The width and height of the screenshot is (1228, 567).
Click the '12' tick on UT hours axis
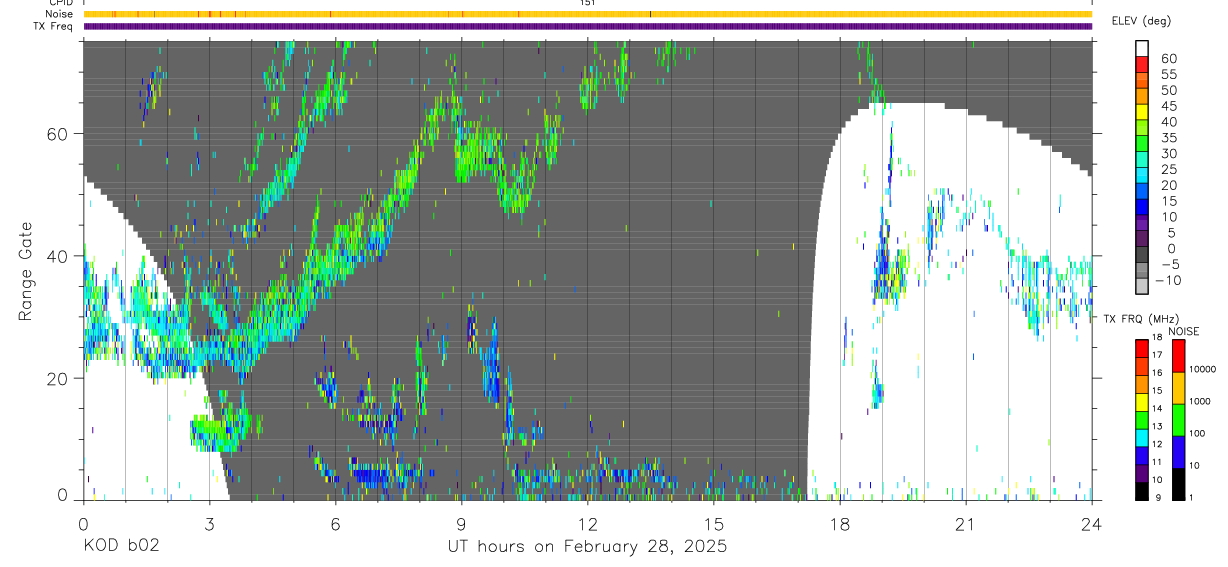(588, 523)
